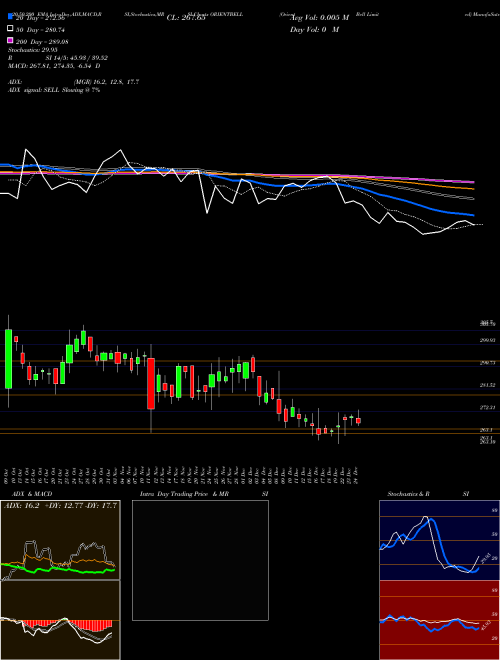Click the 09 Oct date label on axis
Screen dimensions: 500x660
coord(6,475)
